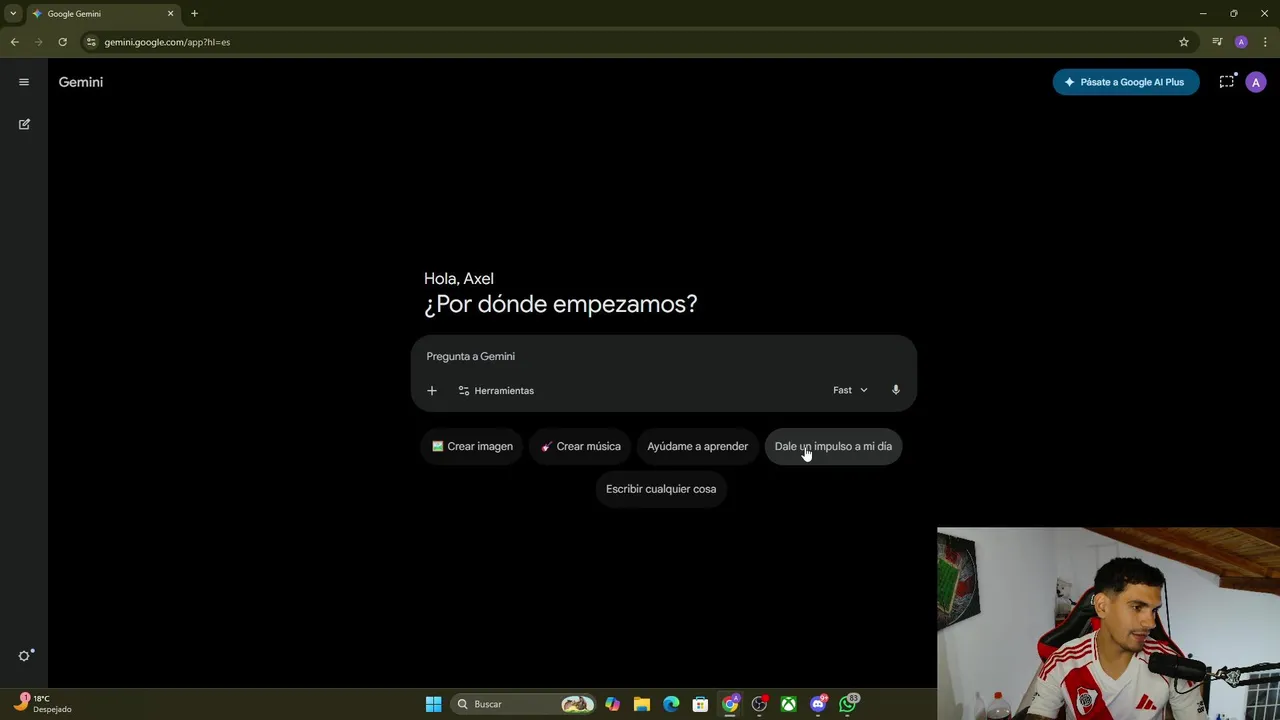Start a new chat with the pencil icon
Image resolution: width=1280 pixels, height=720 pixels.
(x=24, y=124)
